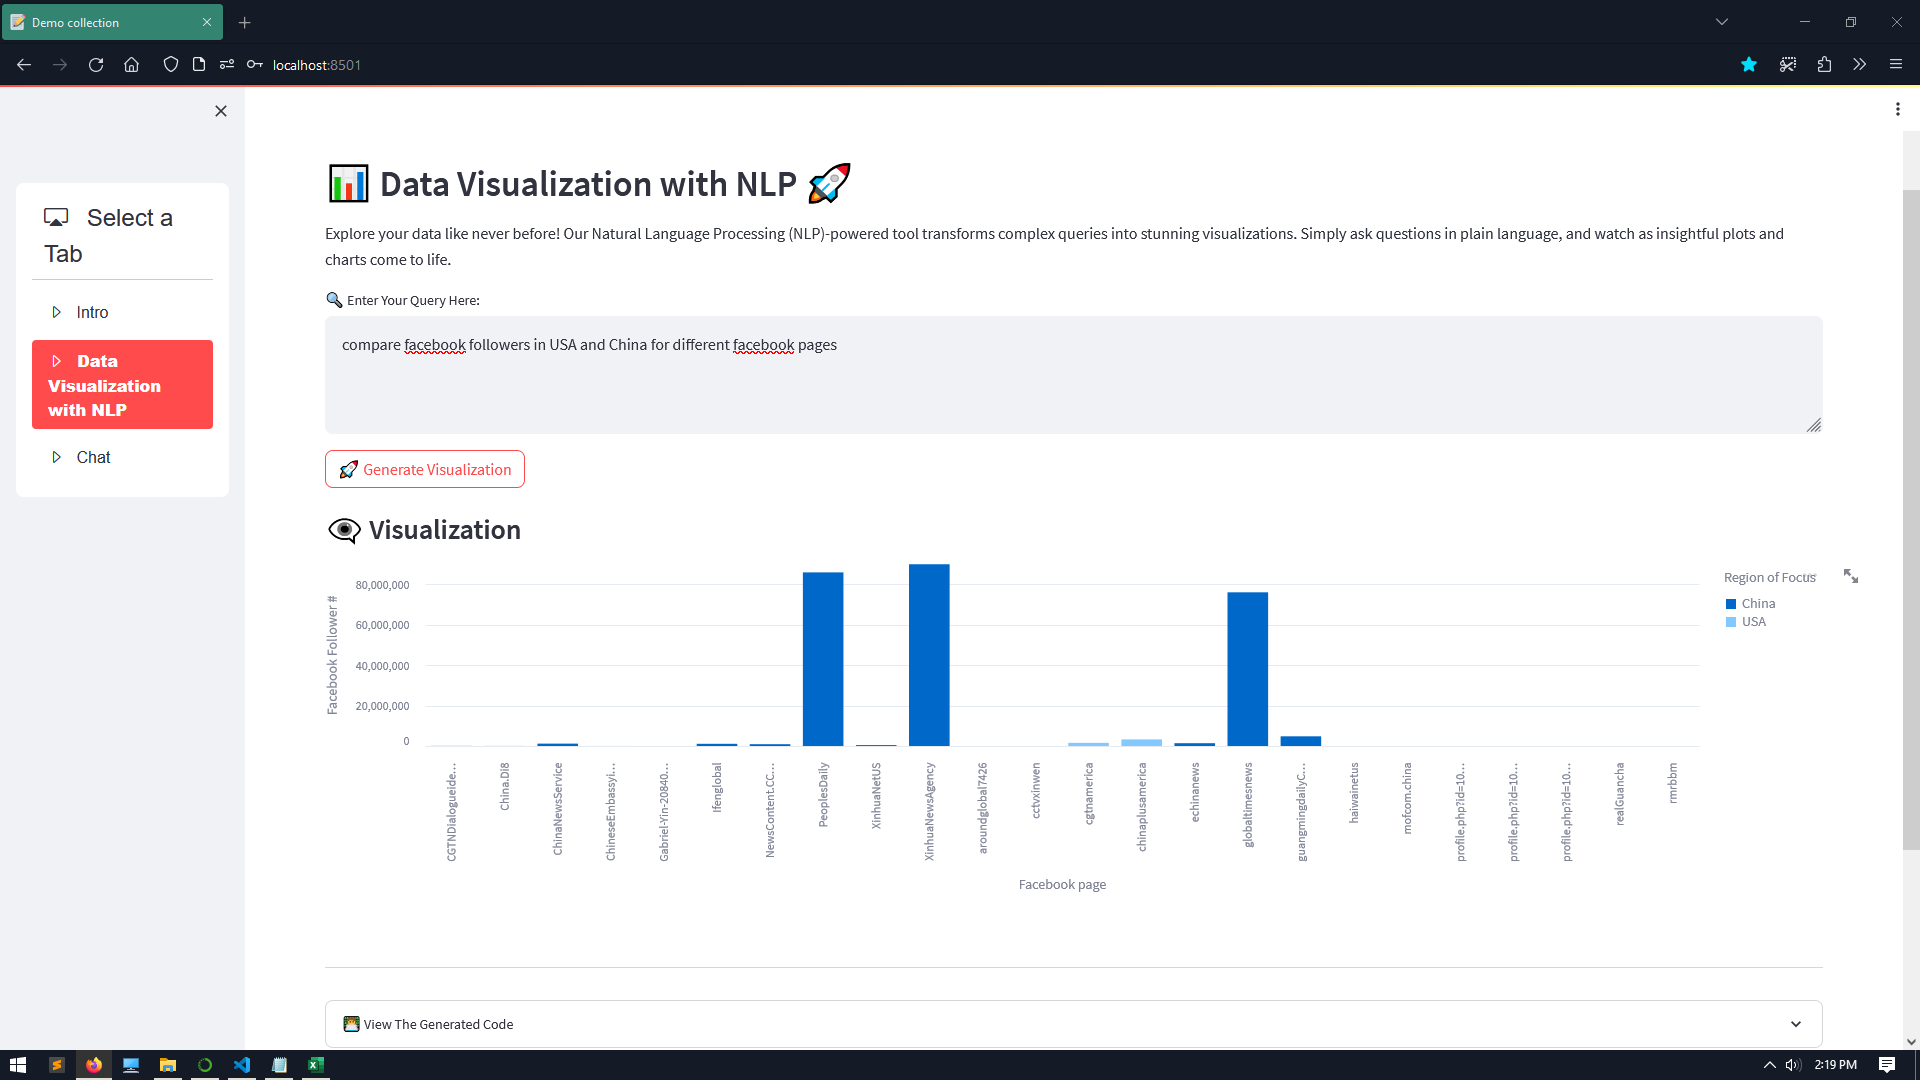
Task: Open the Streamlit three-dot main menu
Action: pos(1897,109)
